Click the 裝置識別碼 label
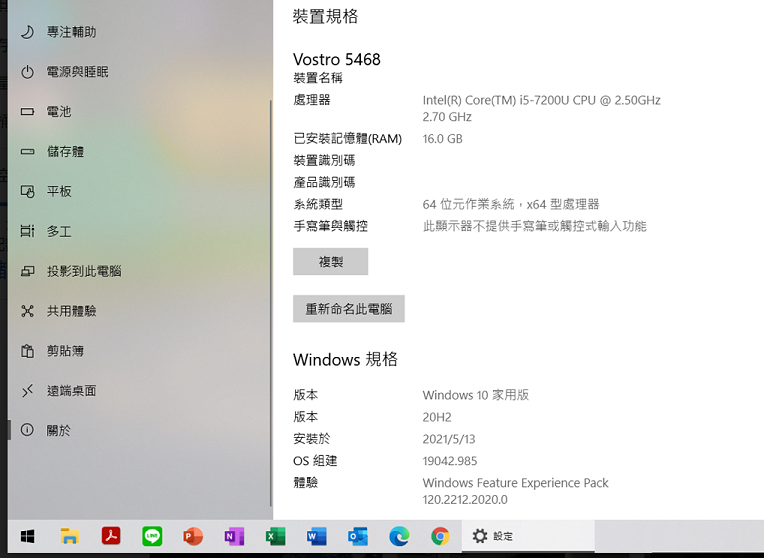Image resolution: width=764 pixels, height=558 pixels. pyautogui.click(x=324, y=160)
